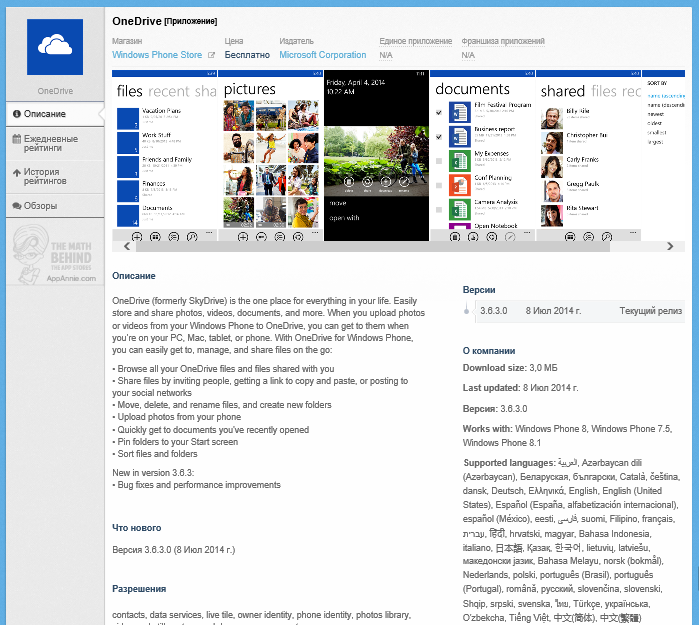Click the calendar icon beside Ежедневные рейтинги
This screenshot has width=699, height=625.
coord(16,139)
